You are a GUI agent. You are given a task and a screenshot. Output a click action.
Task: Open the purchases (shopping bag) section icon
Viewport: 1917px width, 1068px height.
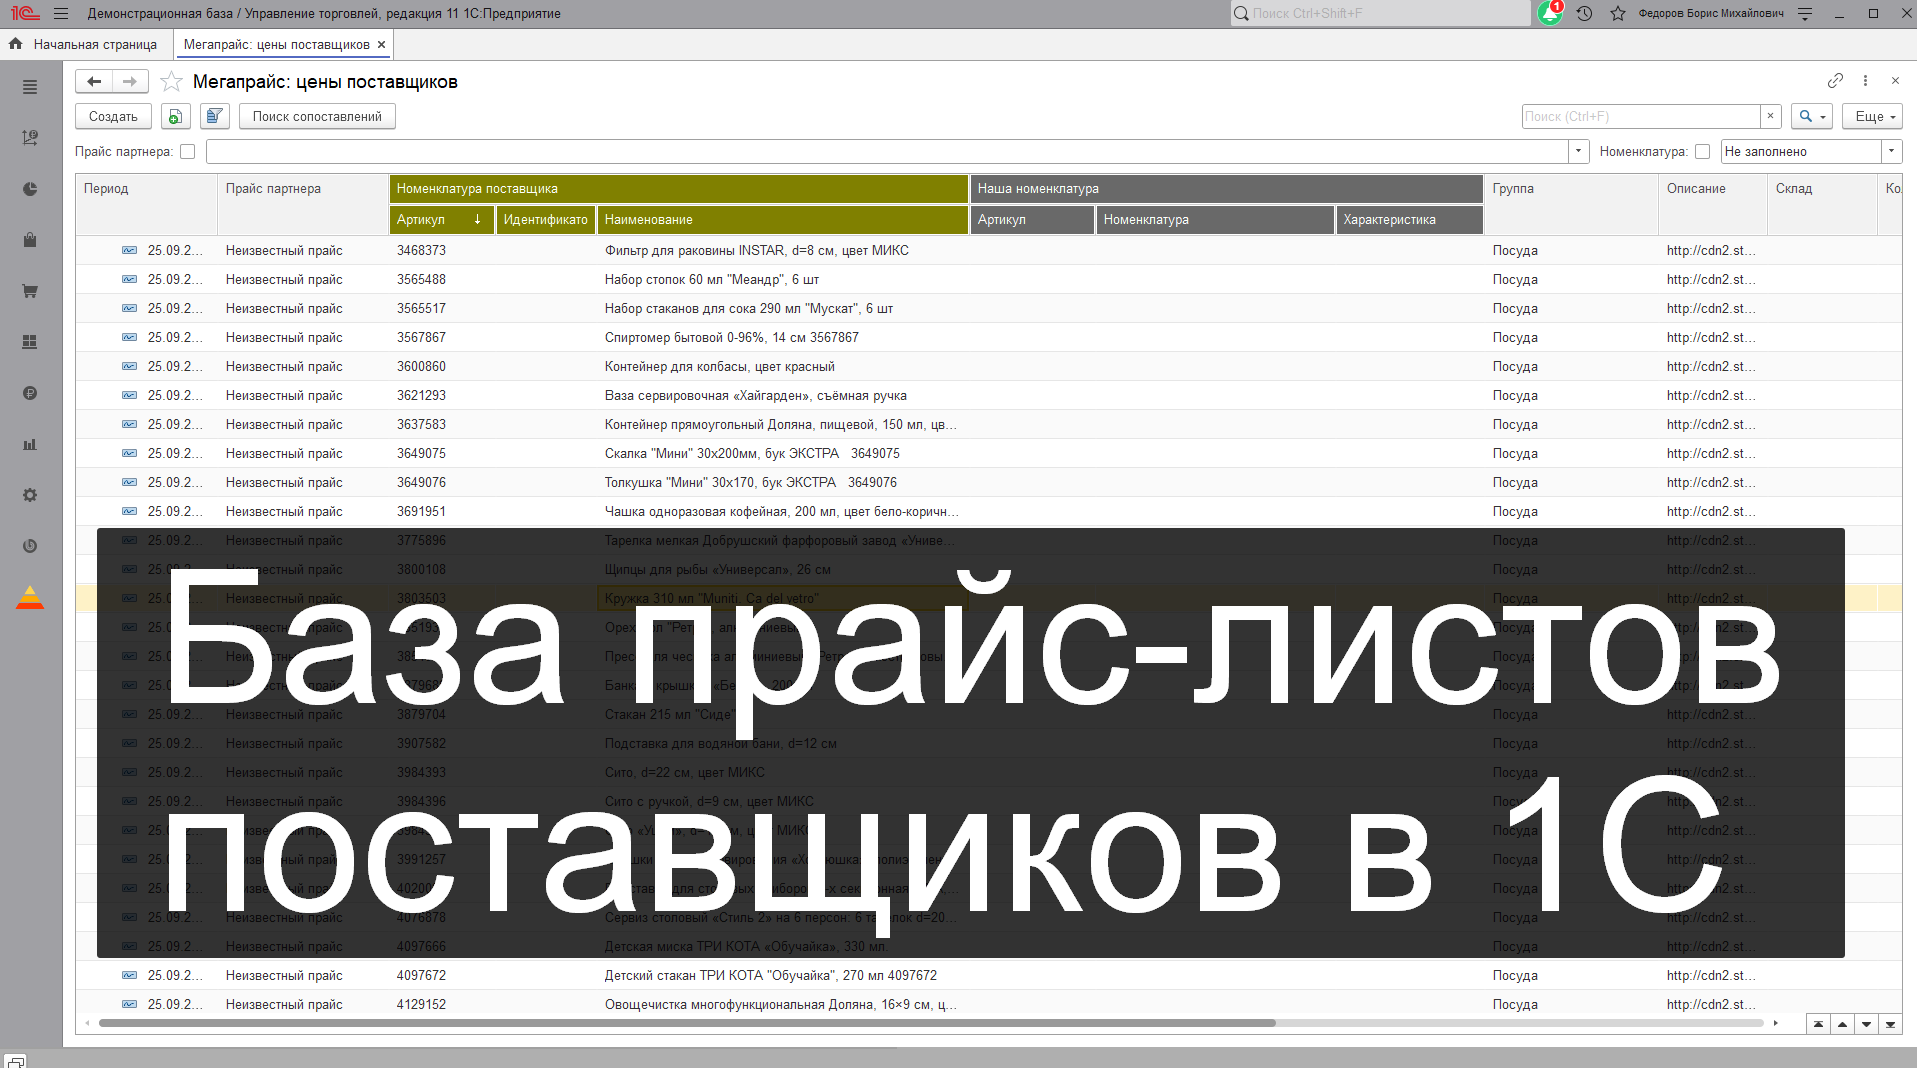(x=29, y=240)
